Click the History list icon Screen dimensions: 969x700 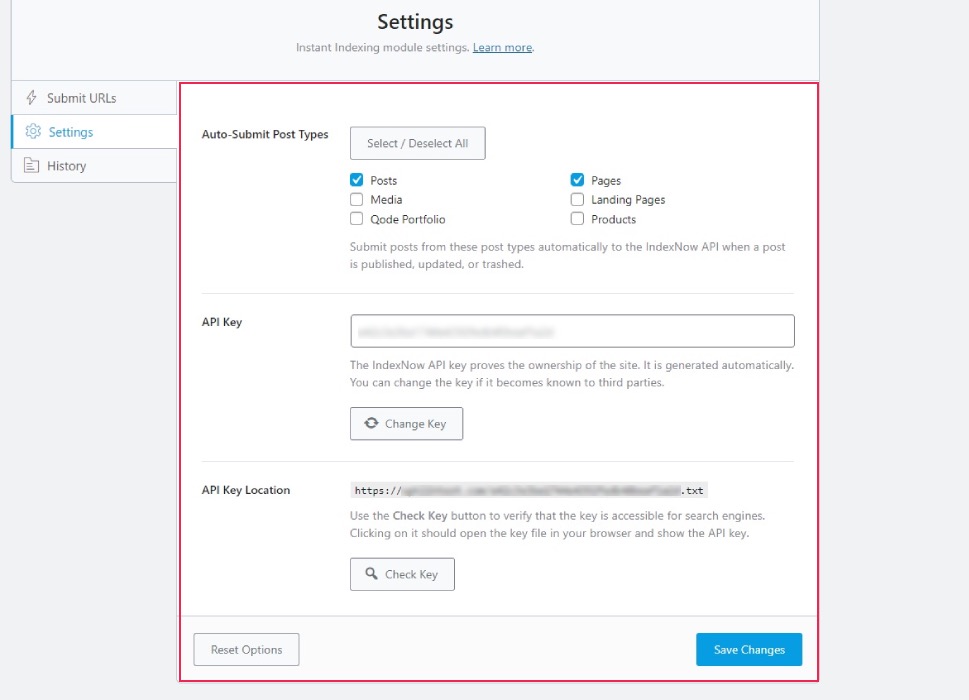pos(31,166)
